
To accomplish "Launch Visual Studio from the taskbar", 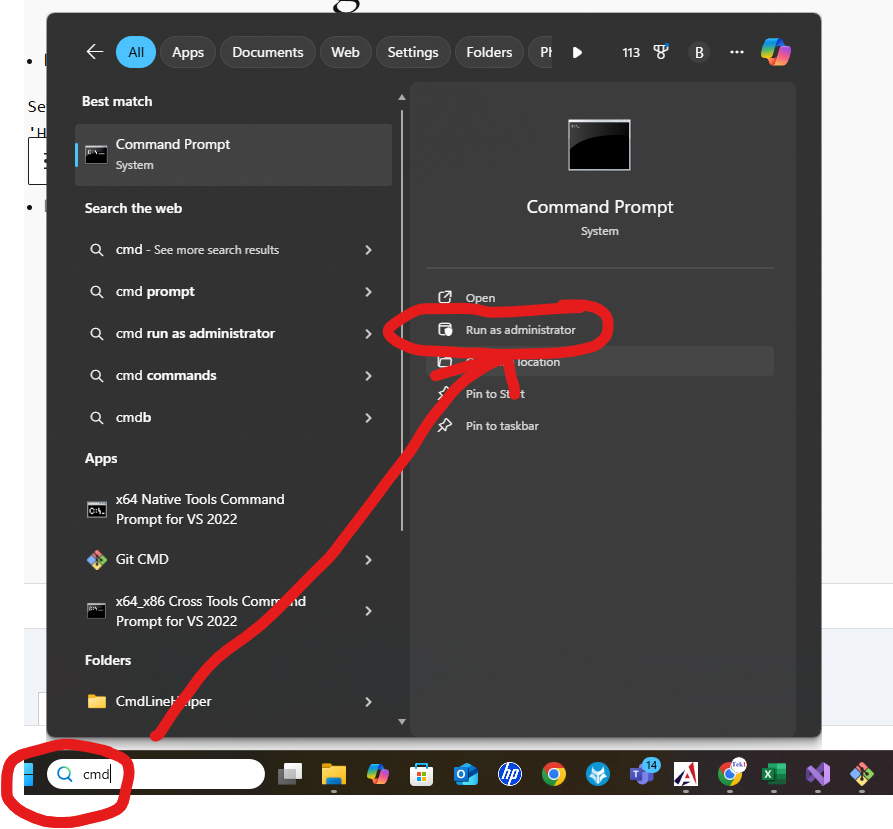I will point(818,773).
